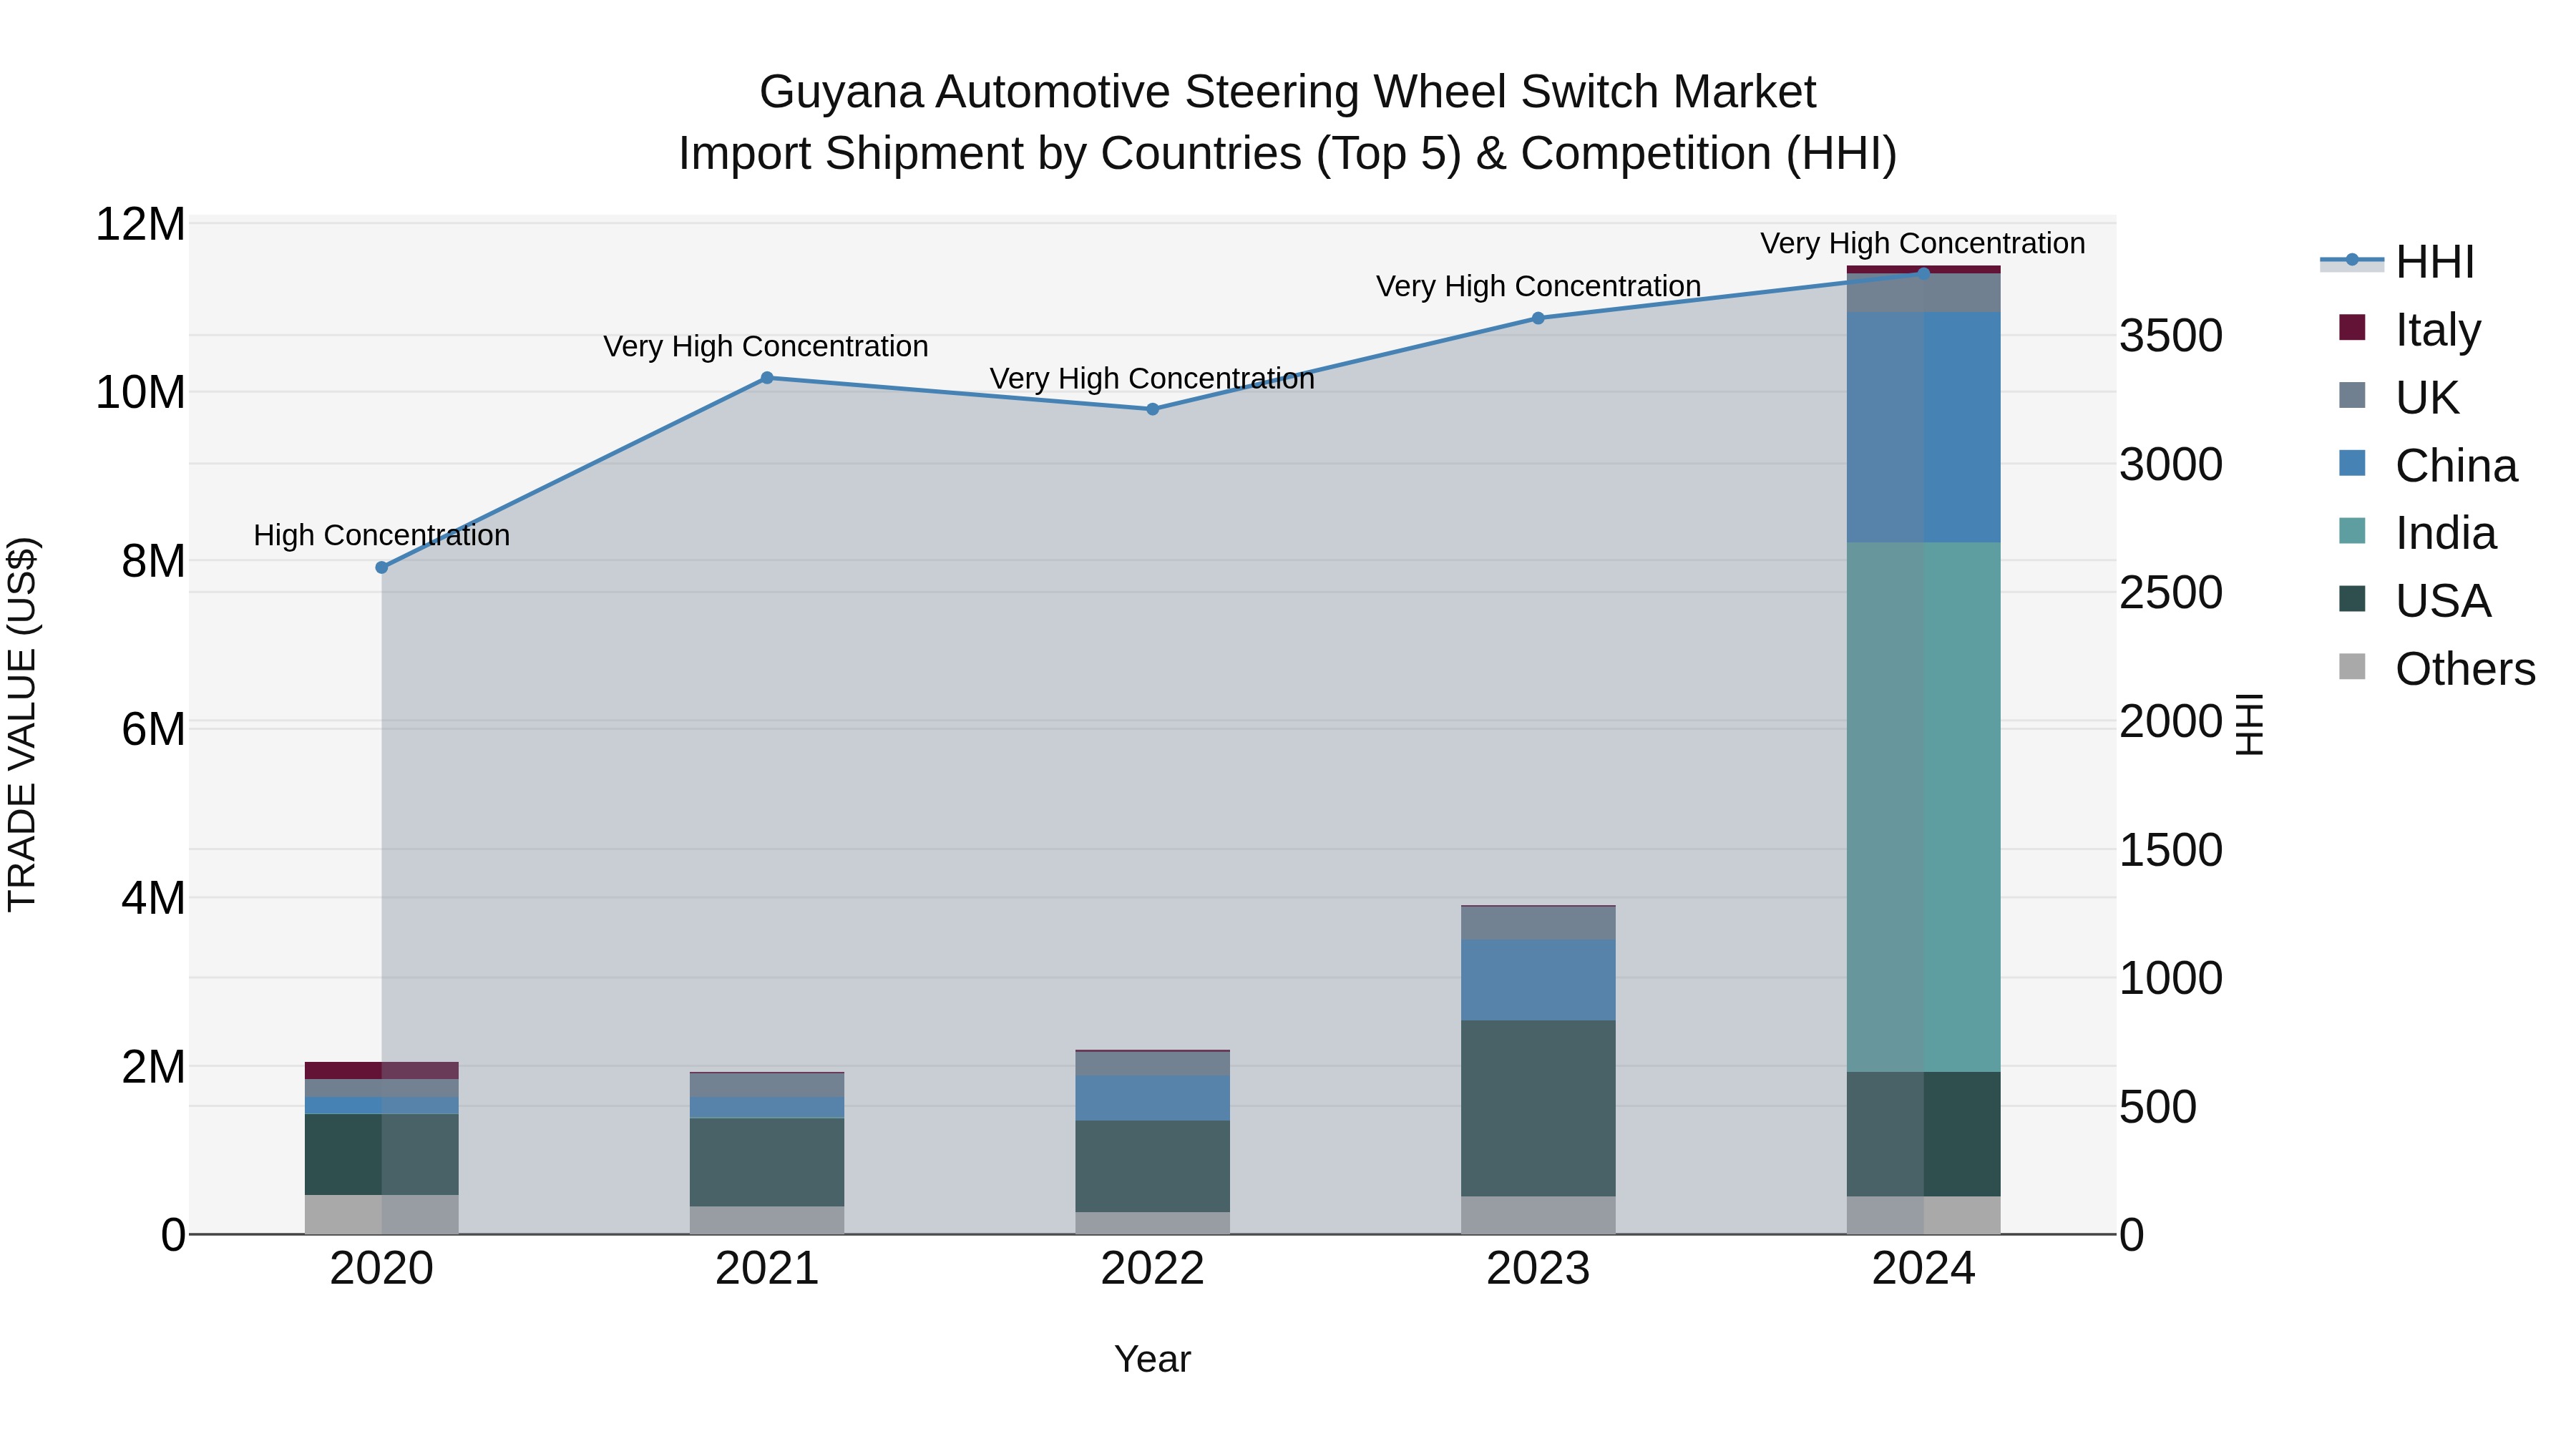Toggle the Italy legend label
2576x1449 pixels.
(2438, 329)
